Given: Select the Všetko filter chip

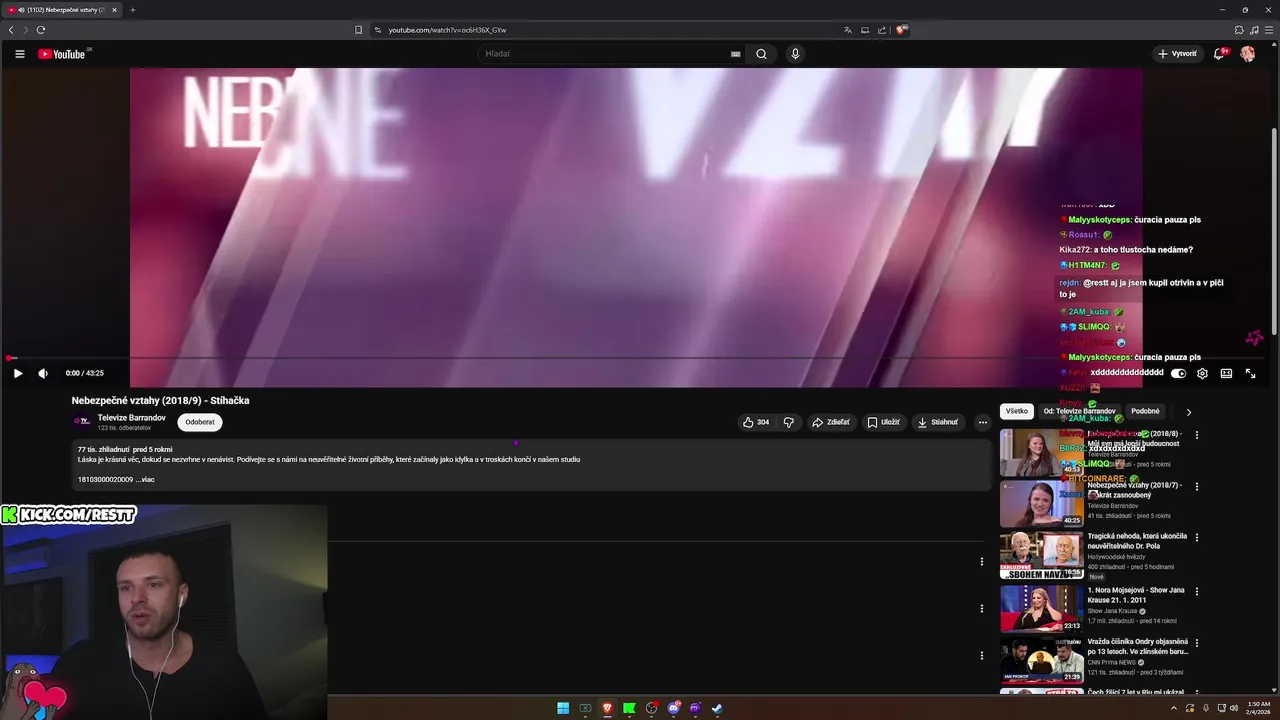Looking at the screenshot, I should click(1017, 411).
